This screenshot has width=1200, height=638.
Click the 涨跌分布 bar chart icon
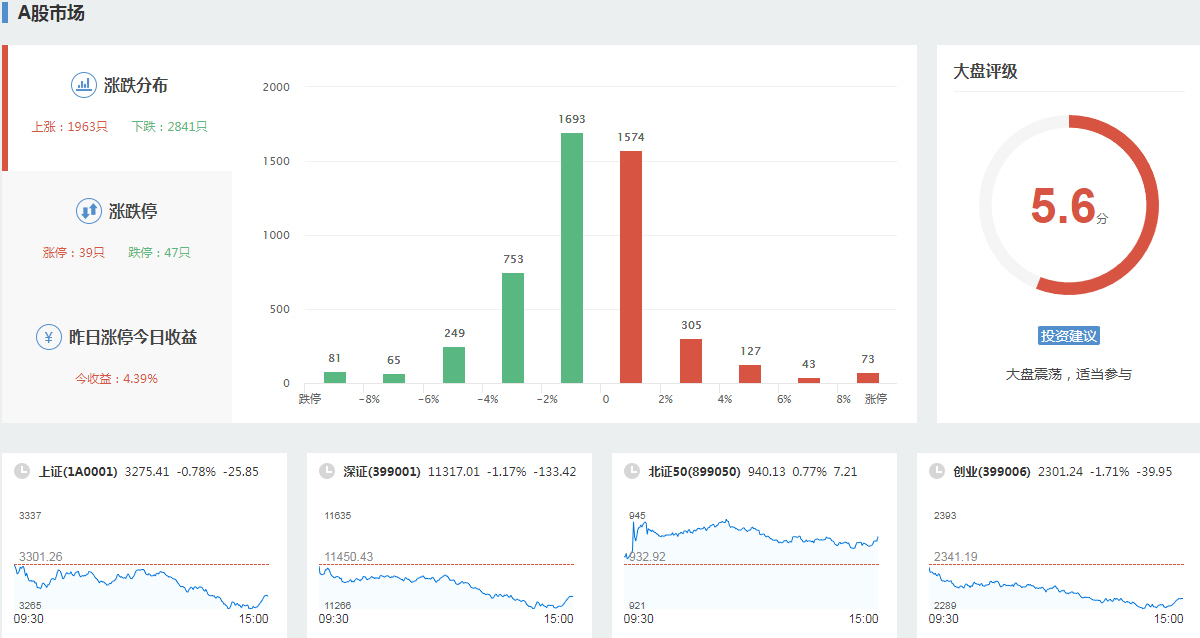tap(83, 85)
